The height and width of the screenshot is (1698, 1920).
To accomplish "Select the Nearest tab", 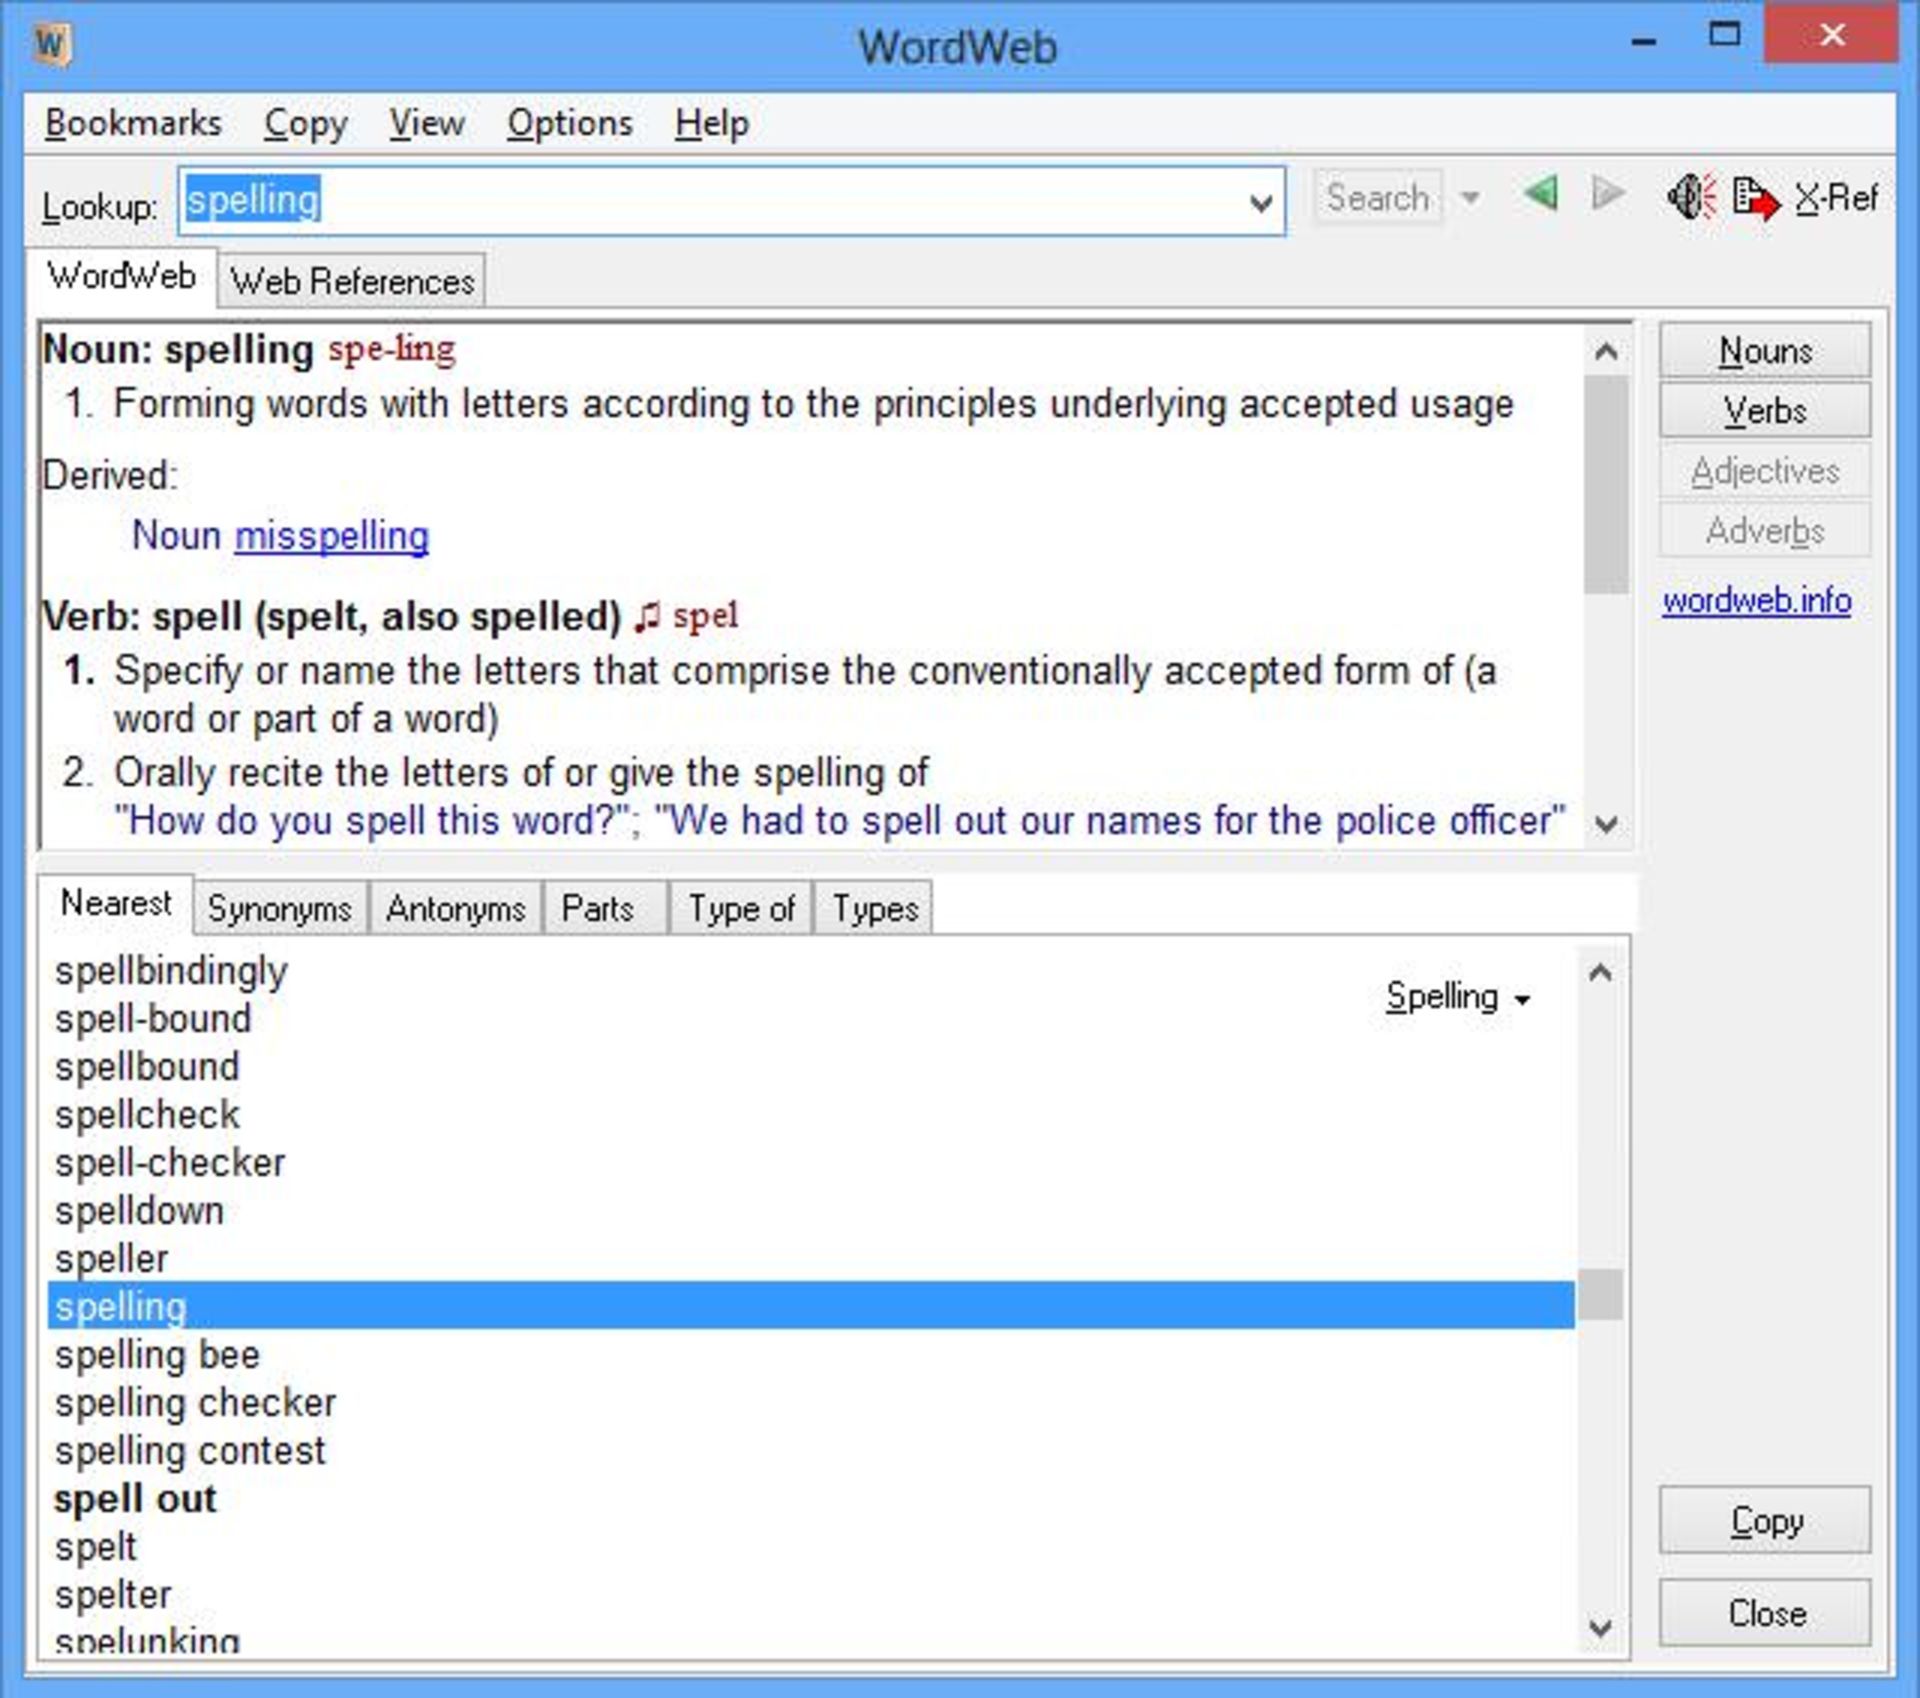I will click(x=116, y=903).
